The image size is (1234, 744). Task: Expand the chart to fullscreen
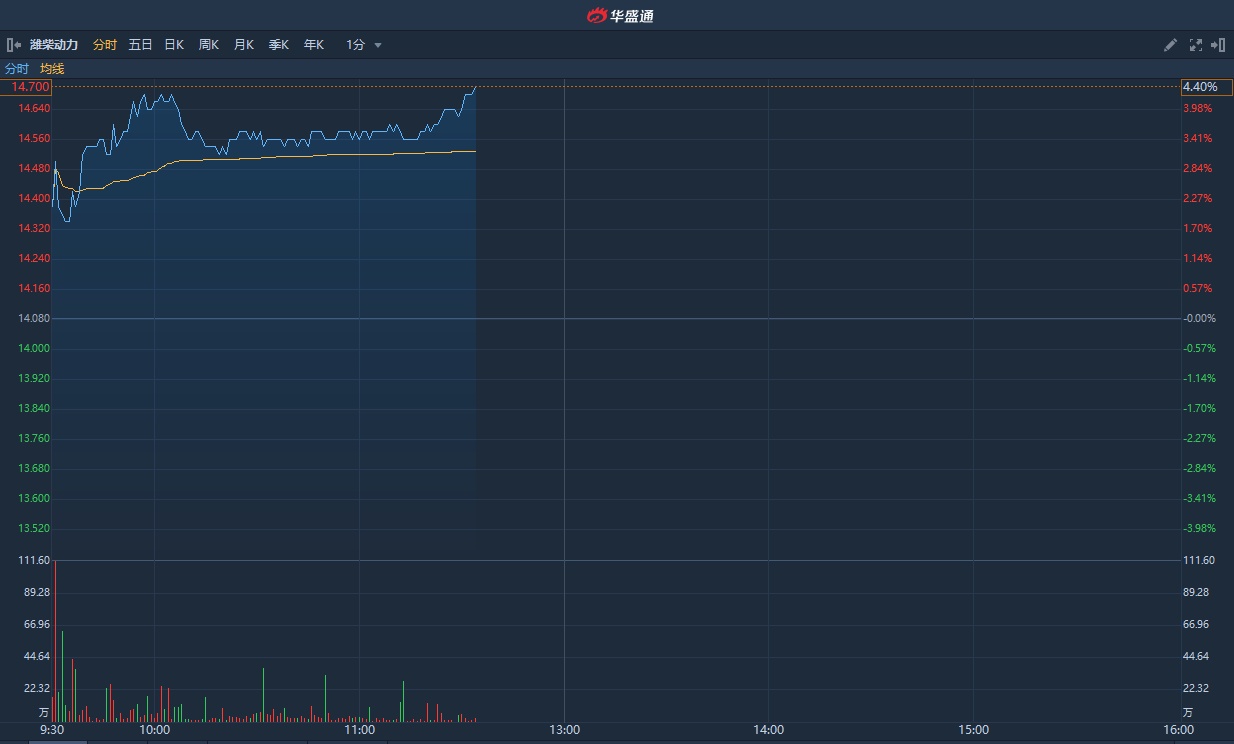click(1195, 45)
